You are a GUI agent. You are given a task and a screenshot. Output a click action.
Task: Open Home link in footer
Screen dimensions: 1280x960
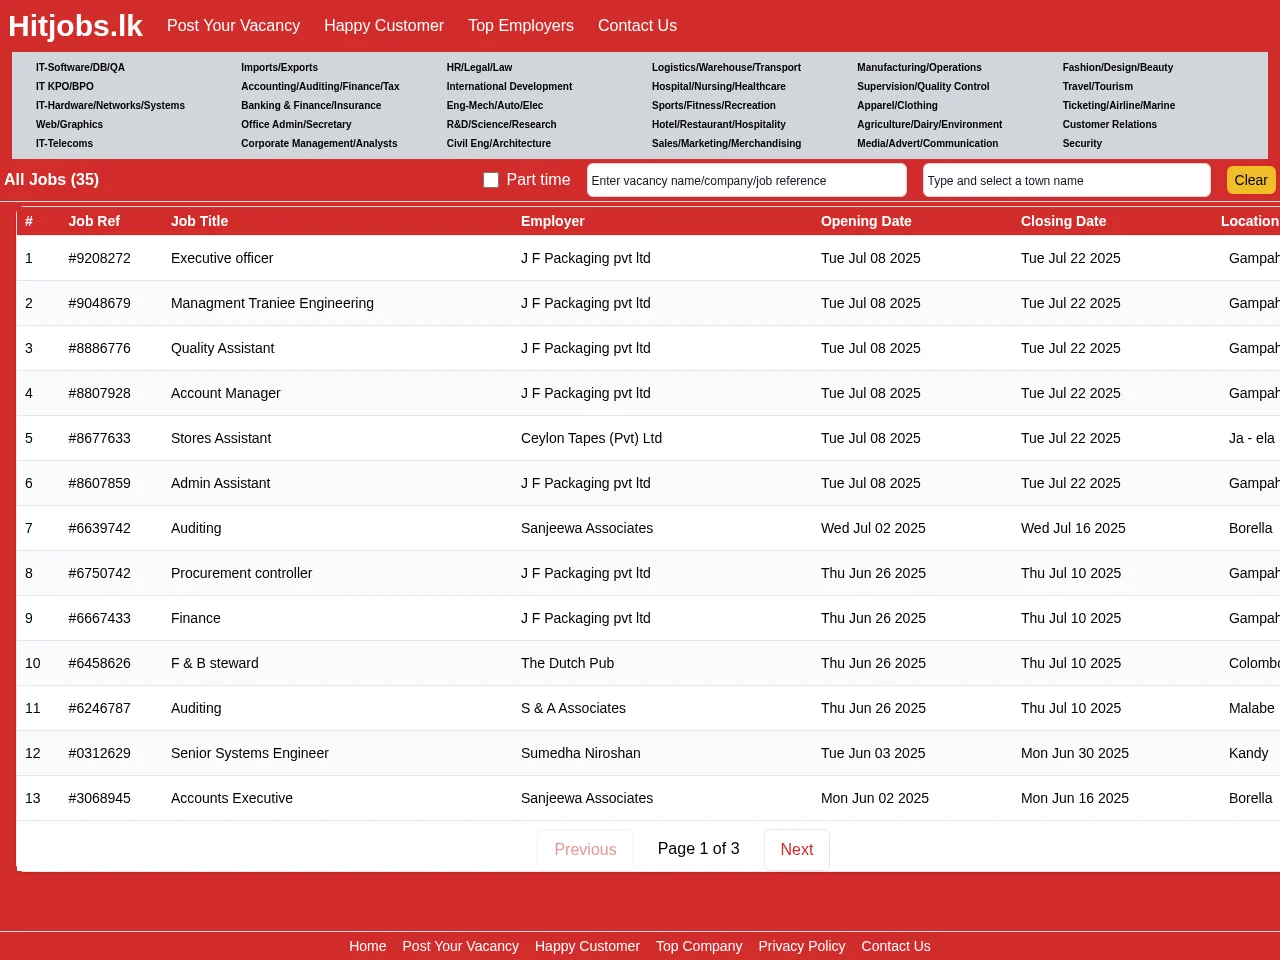click(x=367, y=946)
